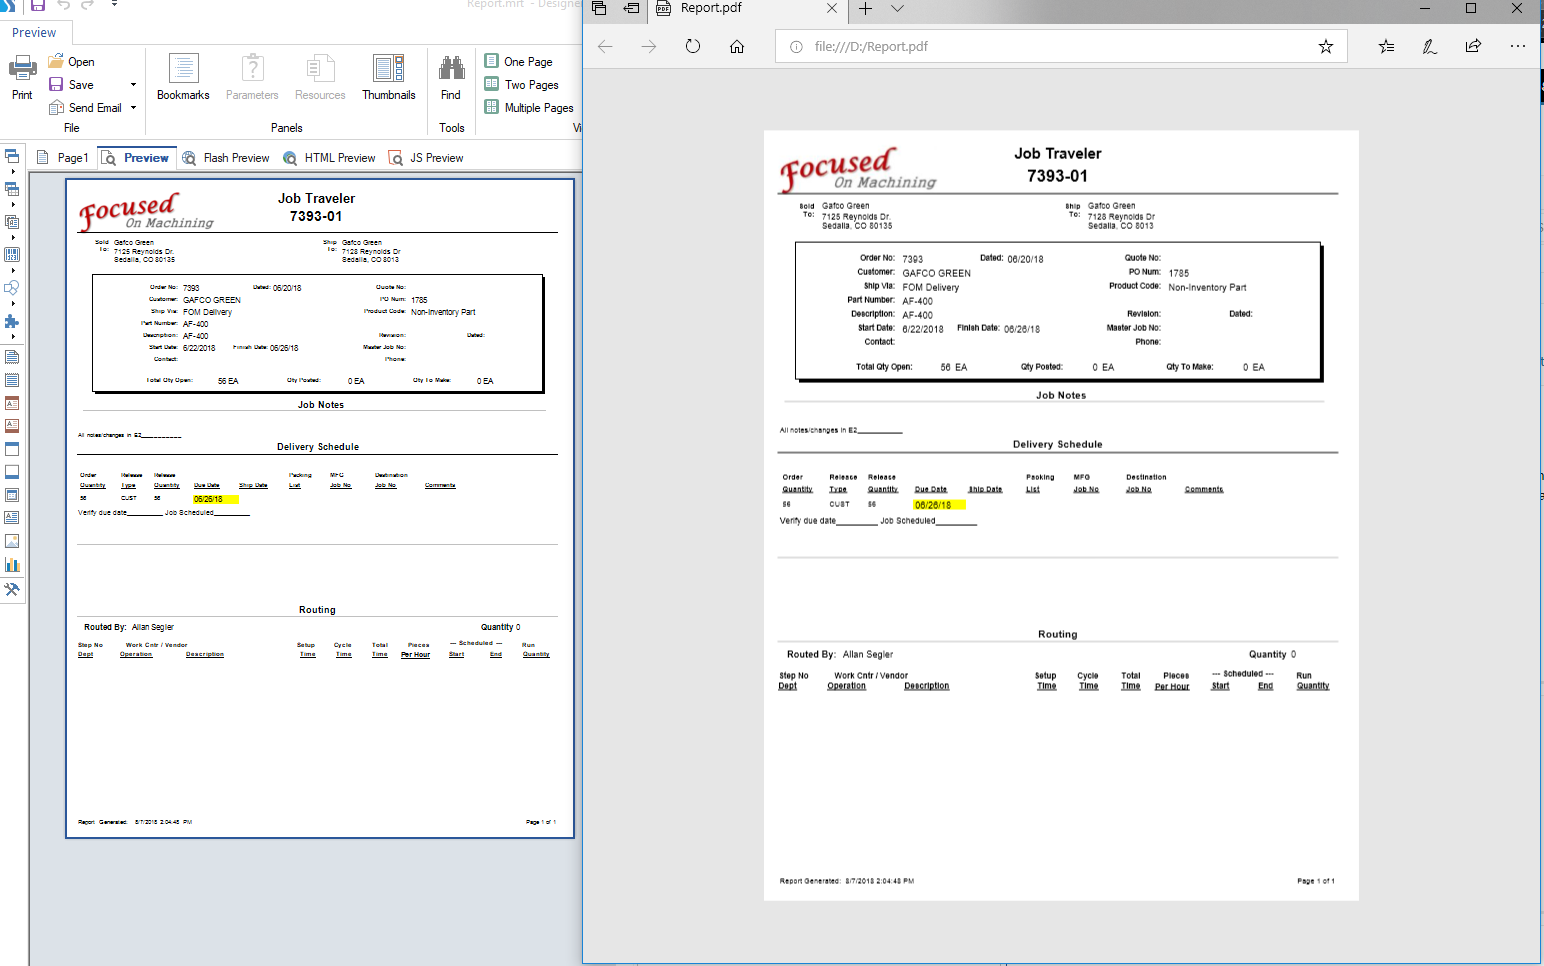Click redo in the designer title bar
This screenshot has width=1544, height=966.
(x=87, y=5)
